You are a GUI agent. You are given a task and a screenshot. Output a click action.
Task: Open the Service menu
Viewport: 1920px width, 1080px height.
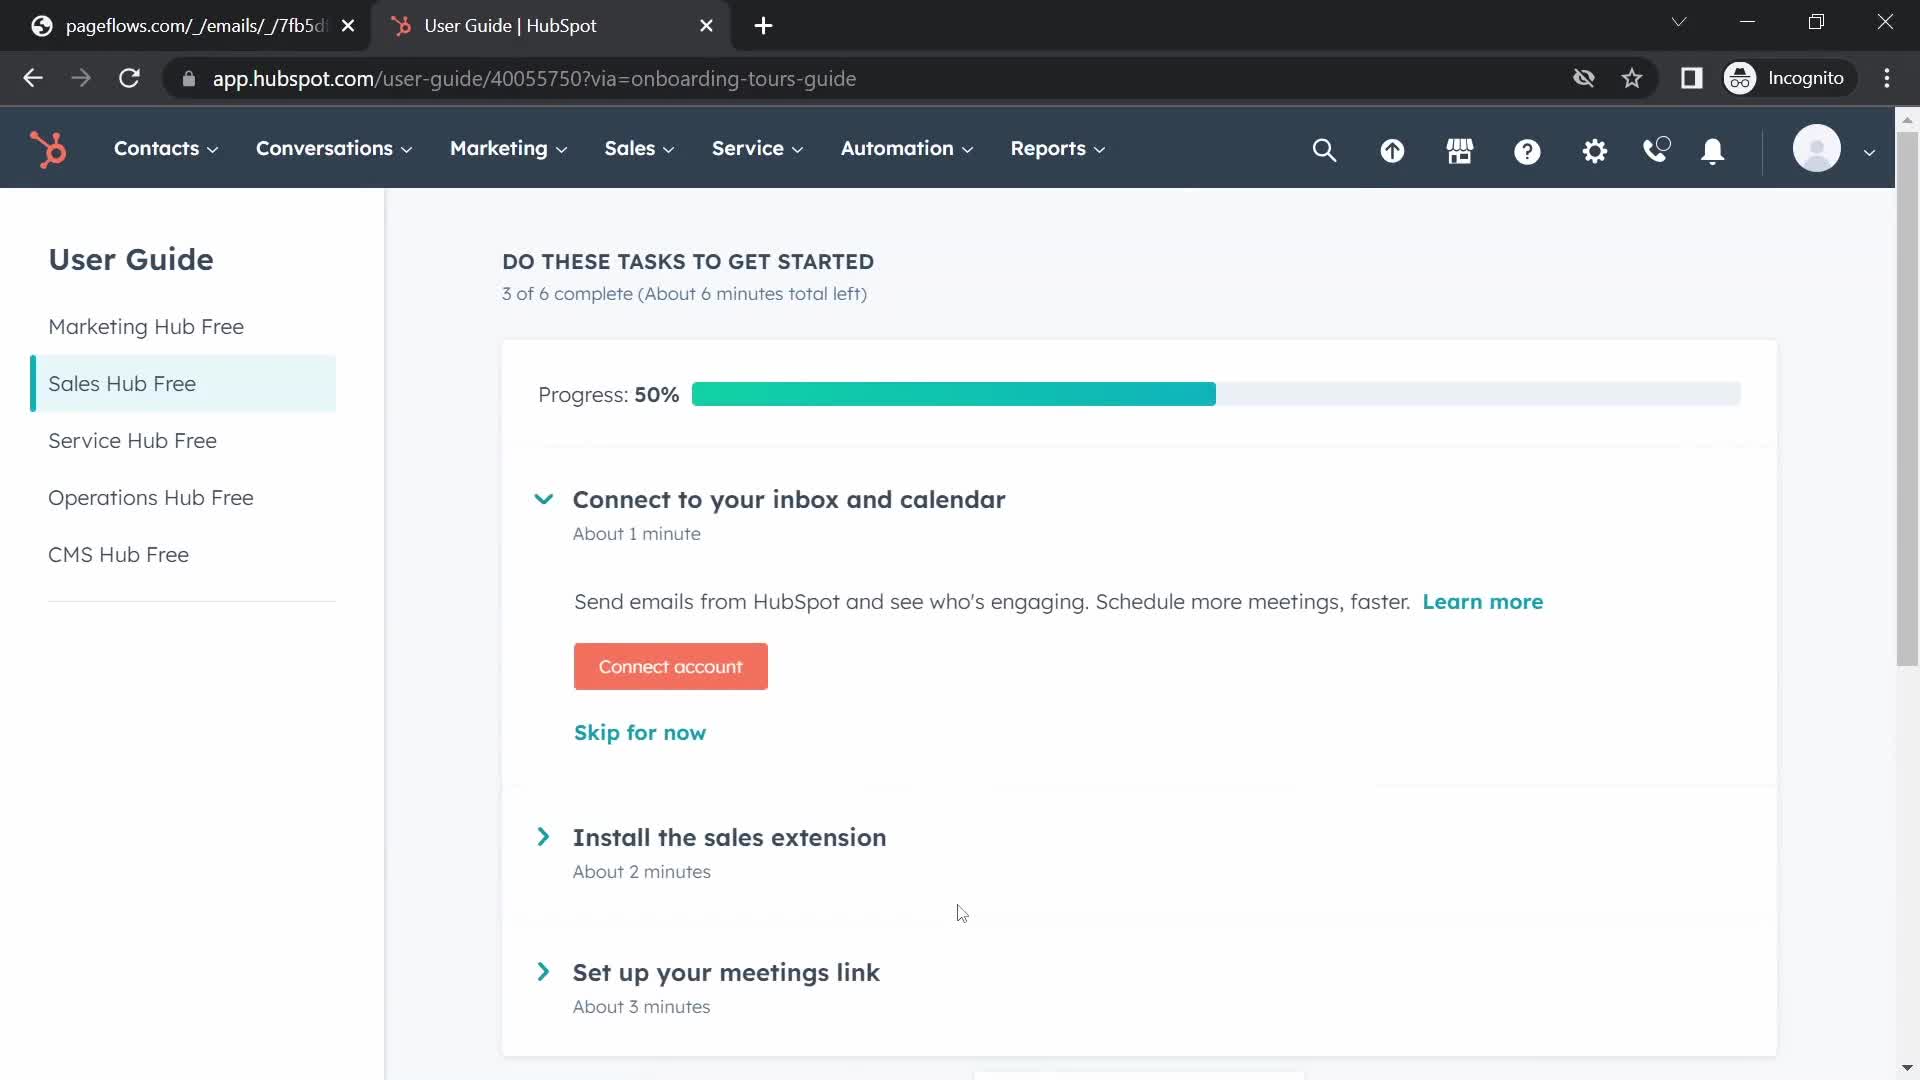pos(758,148)
